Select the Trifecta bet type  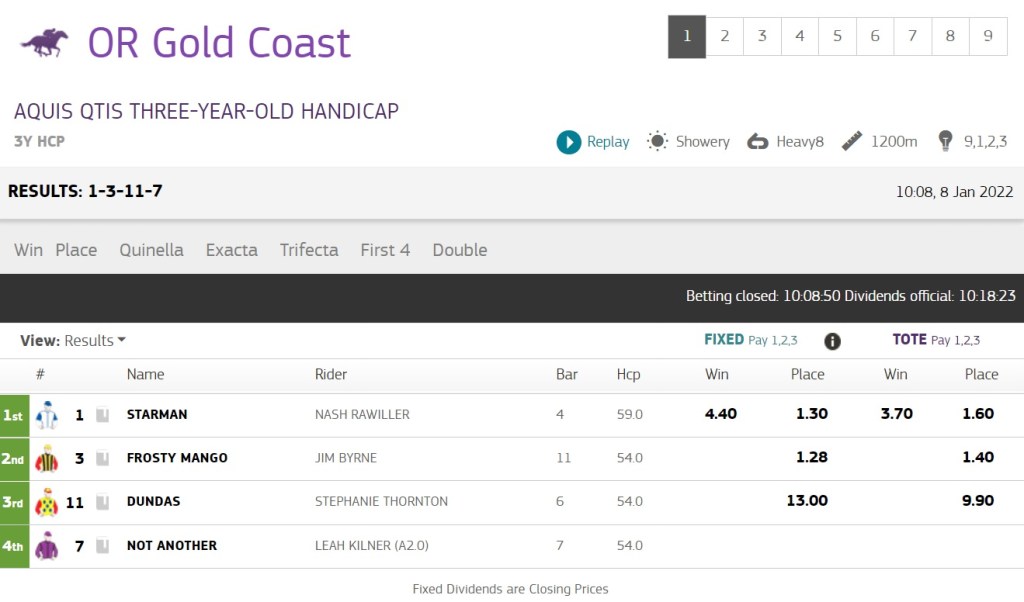point(309,250)
